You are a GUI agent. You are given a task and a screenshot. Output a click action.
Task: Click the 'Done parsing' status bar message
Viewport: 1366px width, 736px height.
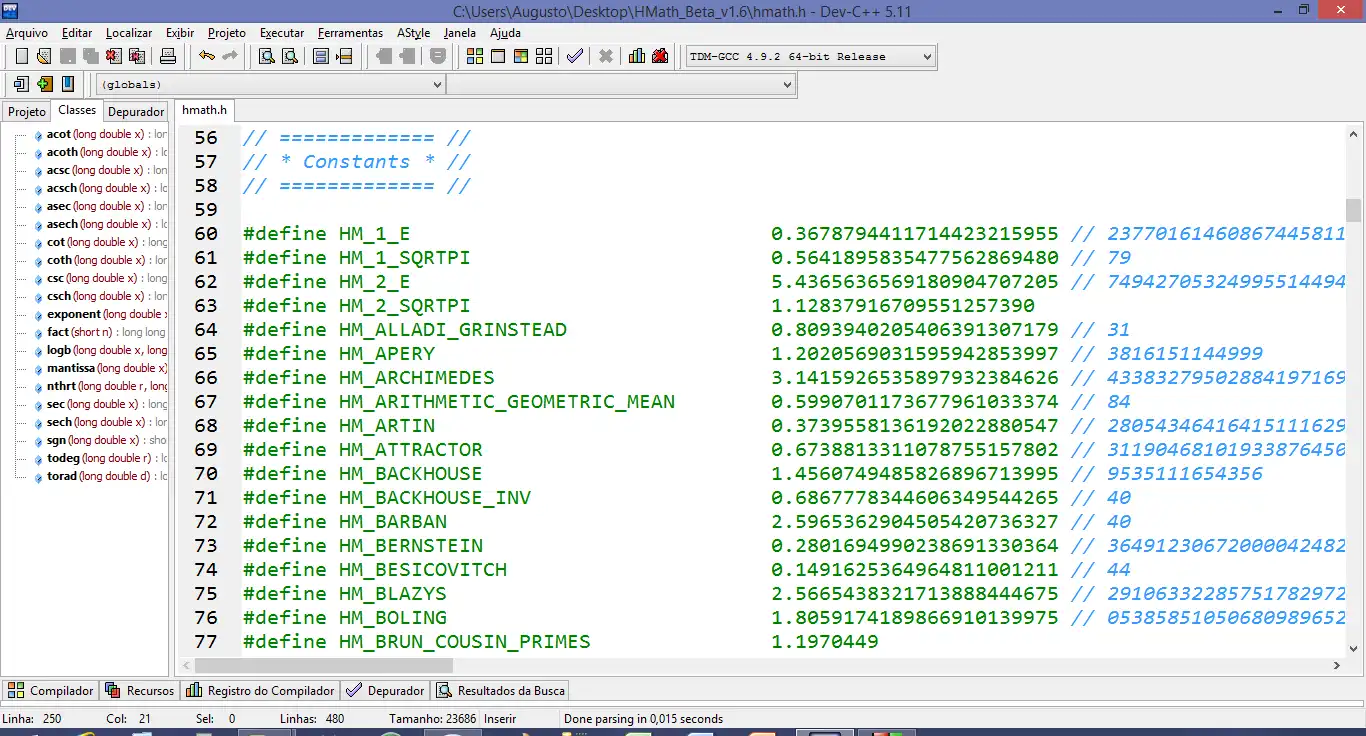pyautogui.click(x=643, y=719)
